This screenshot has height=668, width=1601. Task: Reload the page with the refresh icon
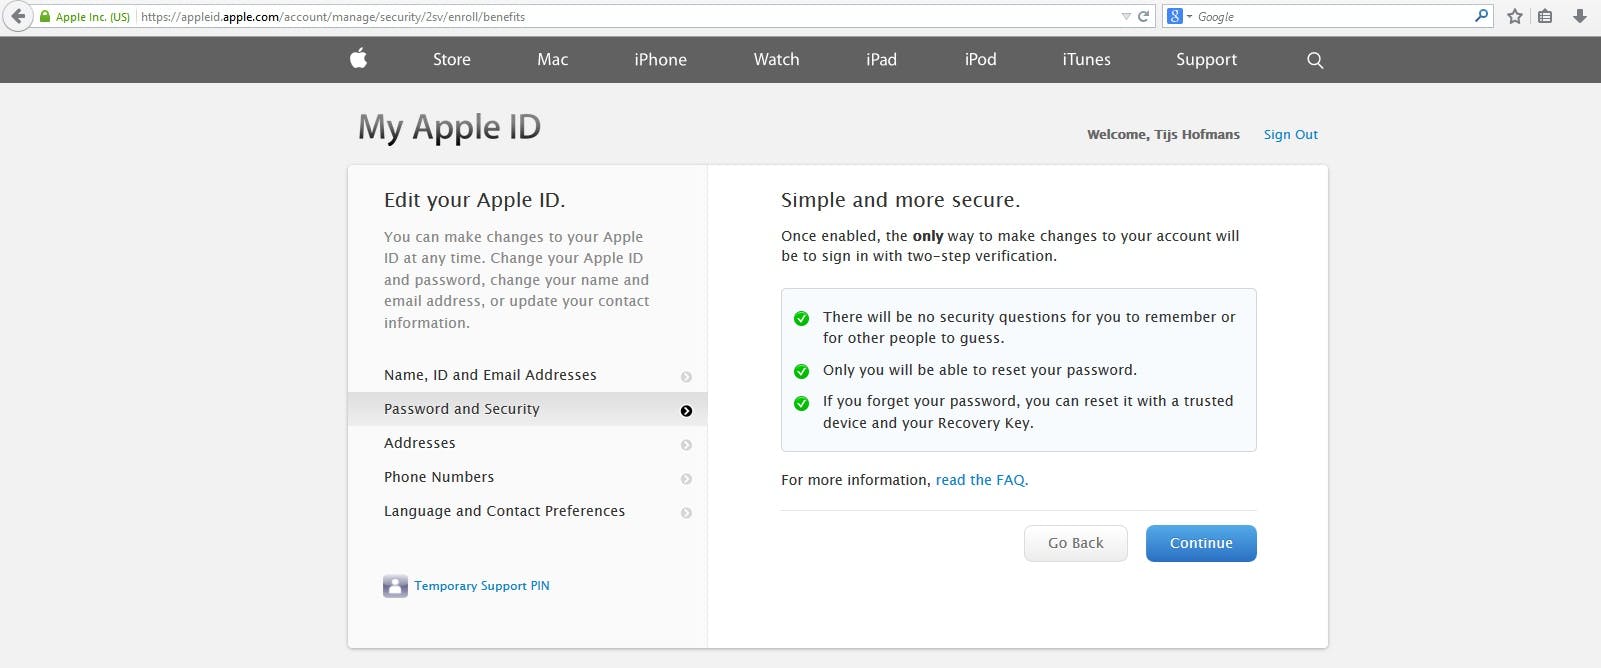pos(1143,16)
